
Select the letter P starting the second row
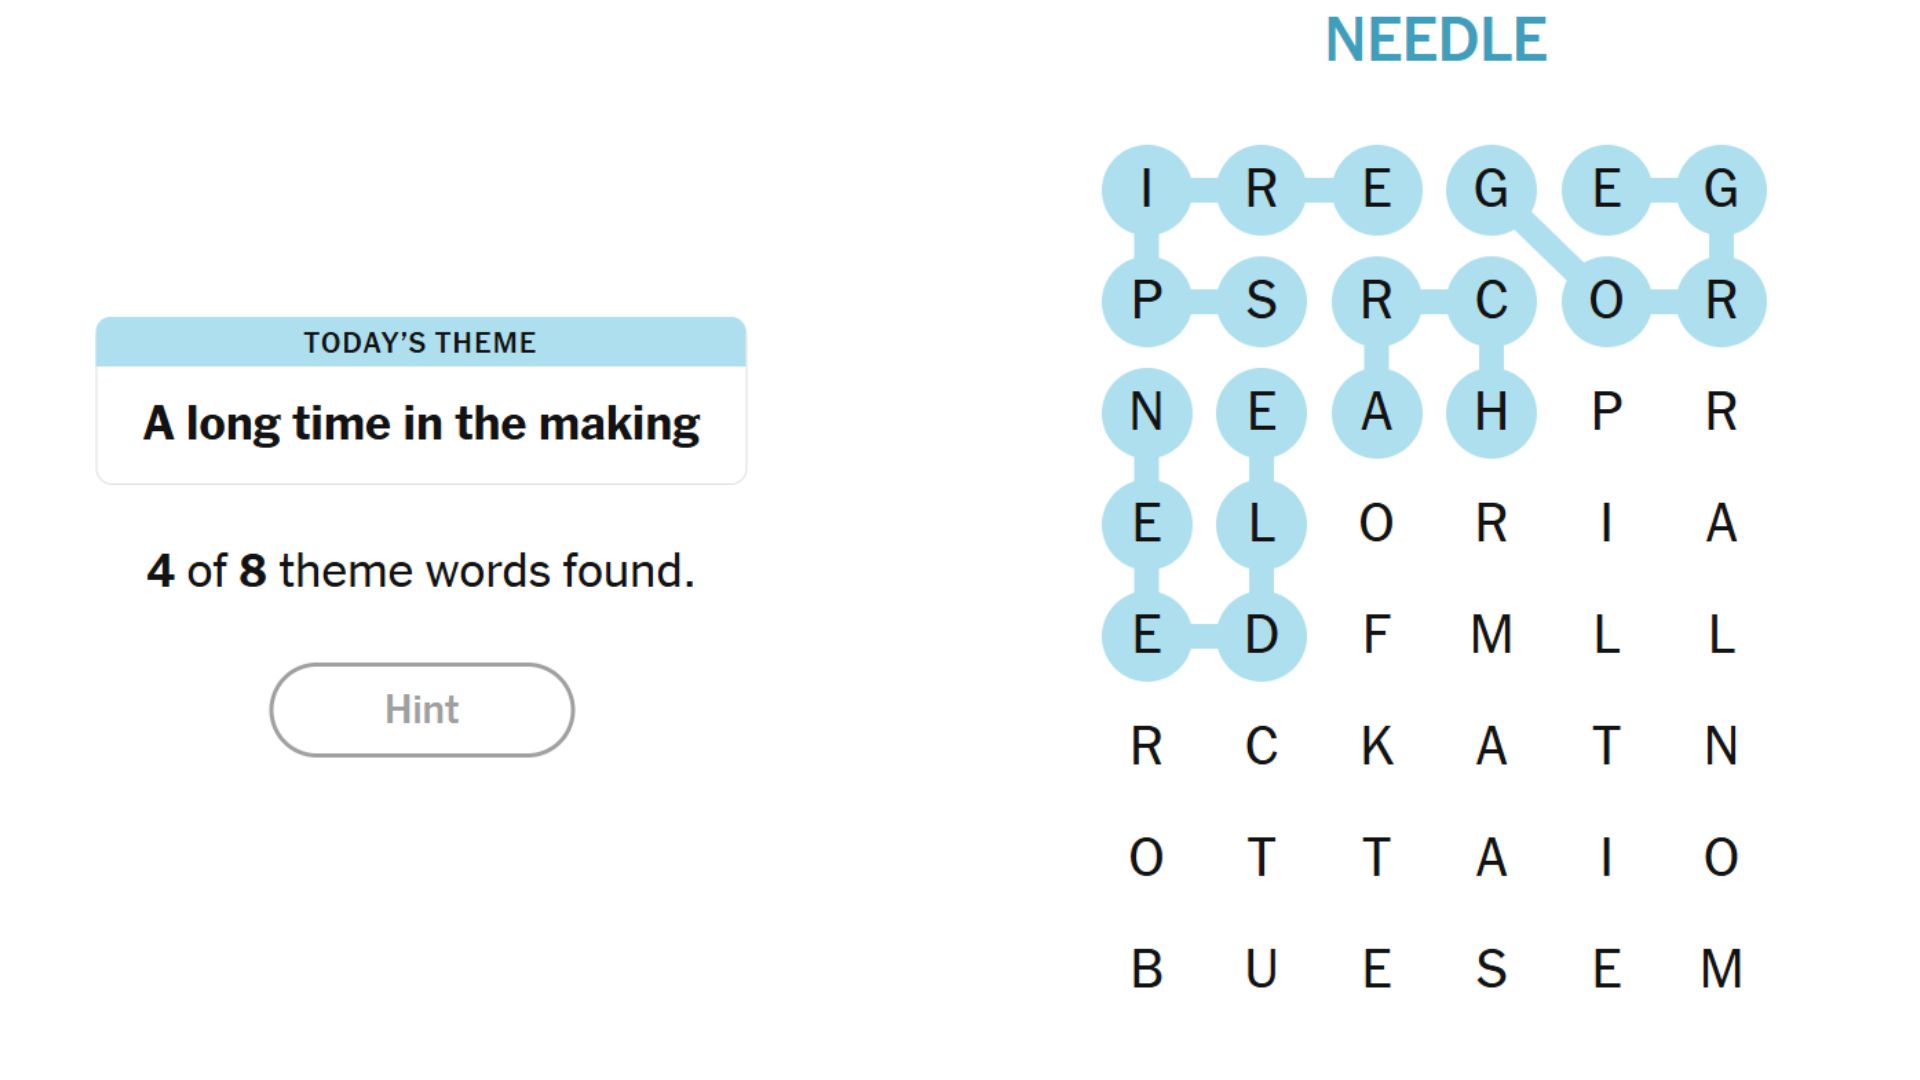(1147, 301)
